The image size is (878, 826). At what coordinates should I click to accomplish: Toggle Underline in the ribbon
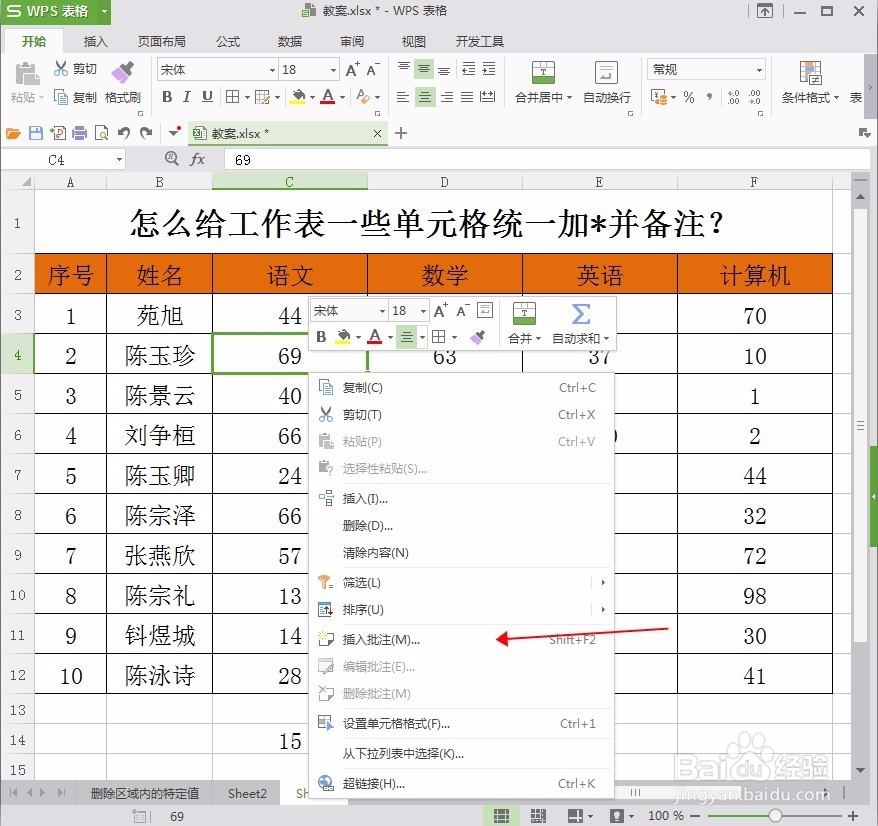(207, 97)
